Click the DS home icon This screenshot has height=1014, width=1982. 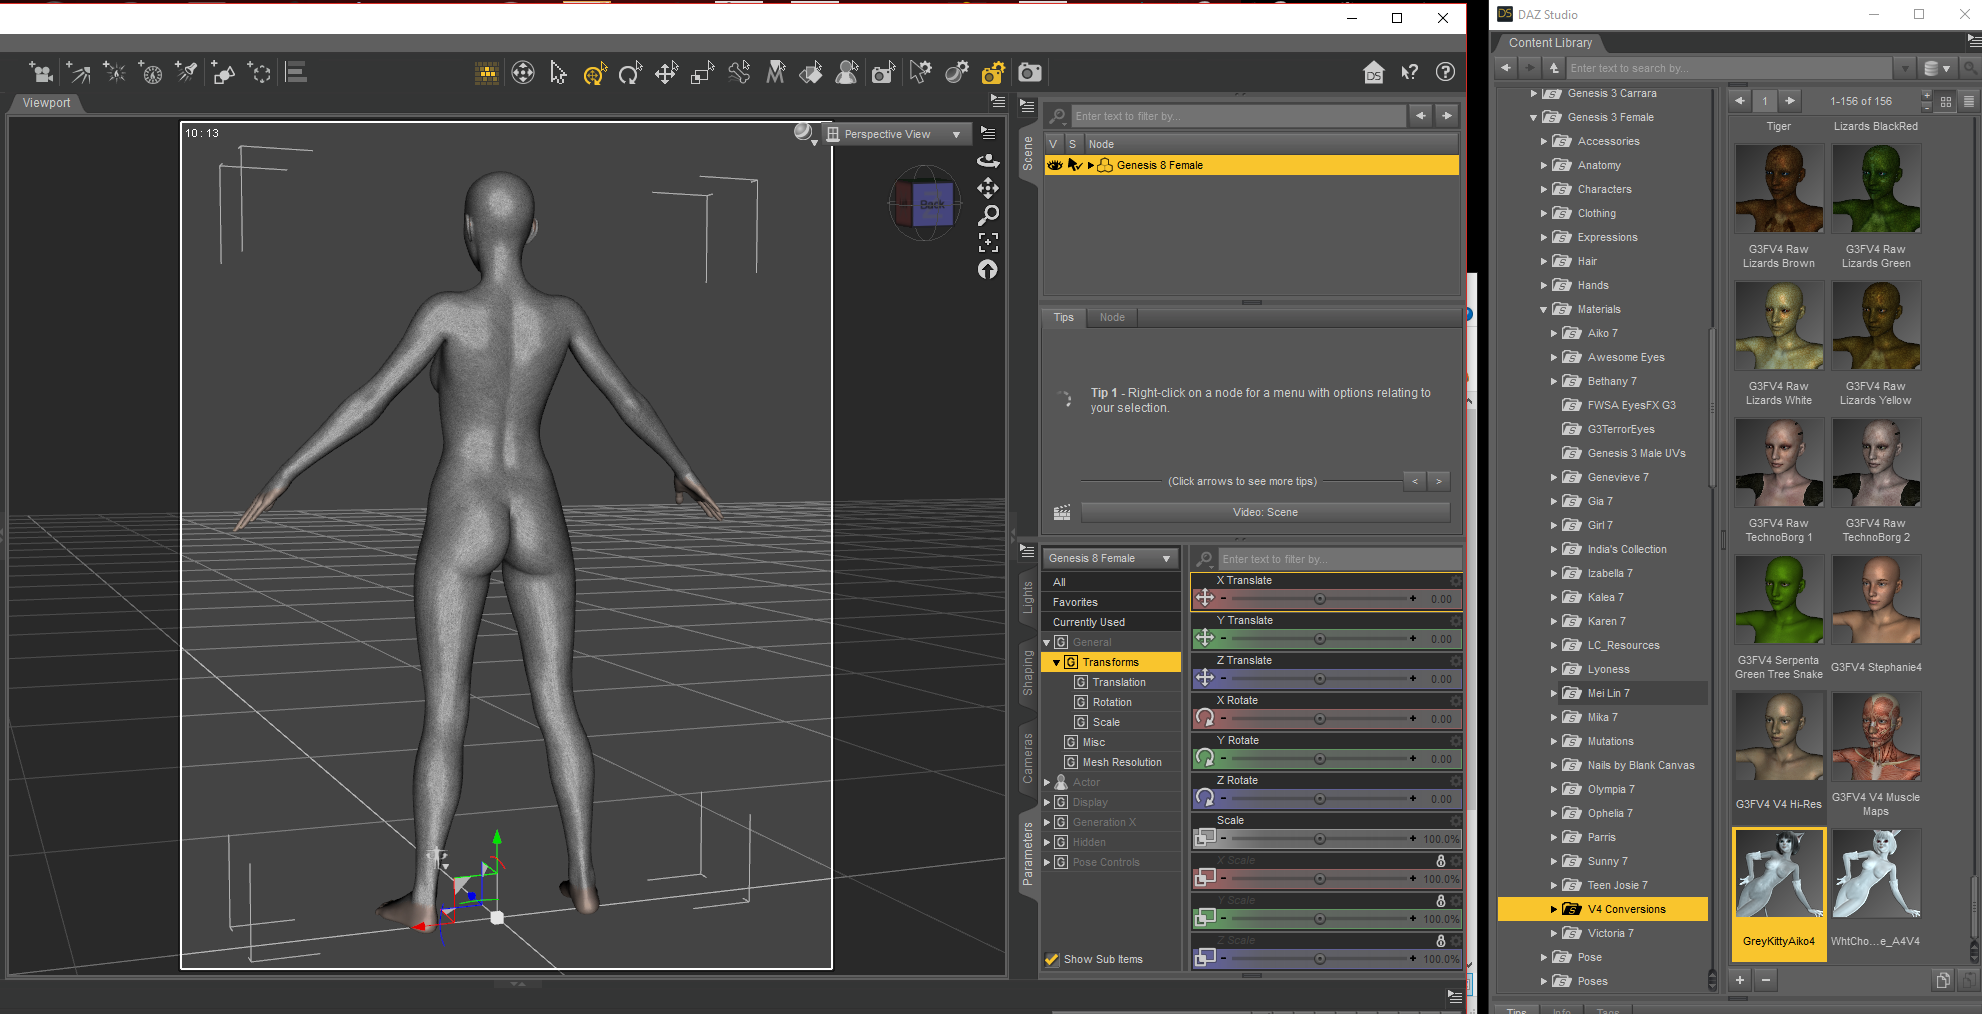(x=1374, y=72)
